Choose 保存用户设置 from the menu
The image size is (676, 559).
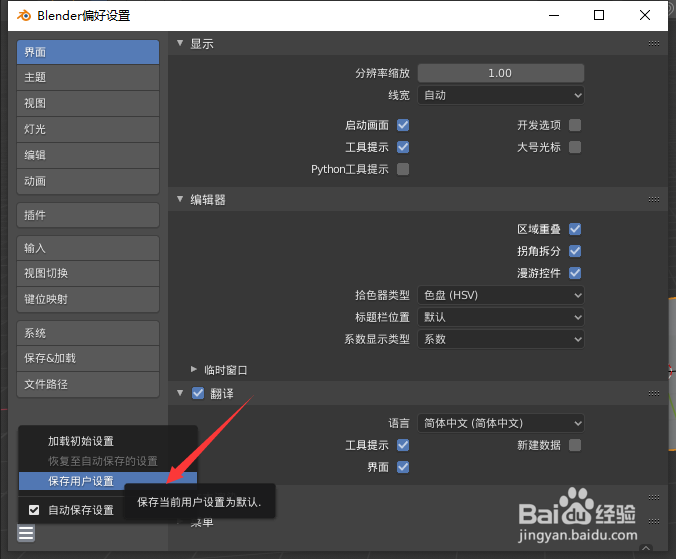(x=108, y=481)
